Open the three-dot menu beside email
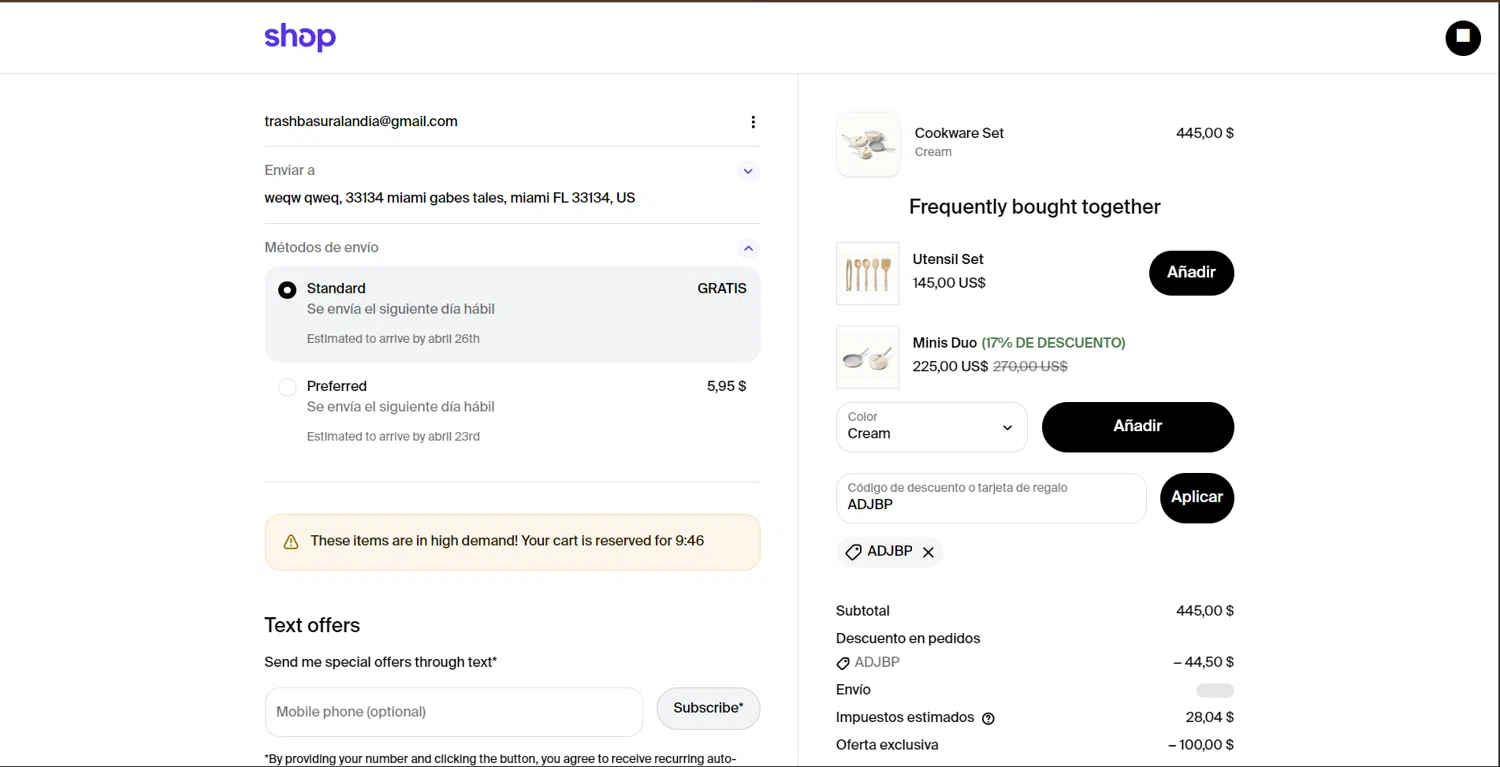The width and height of the screenshot is (1500, 767). coord(753,122)
